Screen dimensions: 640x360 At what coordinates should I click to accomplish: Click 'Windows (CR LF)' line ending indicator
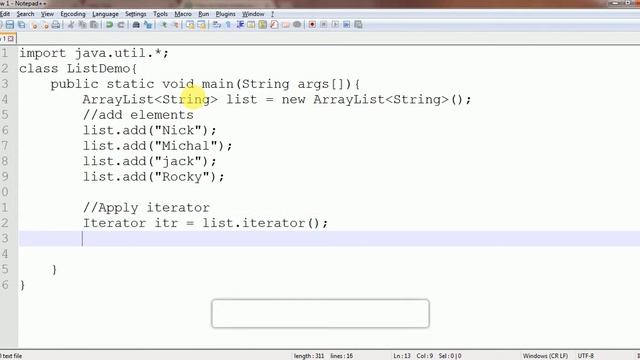click(545, 356)
